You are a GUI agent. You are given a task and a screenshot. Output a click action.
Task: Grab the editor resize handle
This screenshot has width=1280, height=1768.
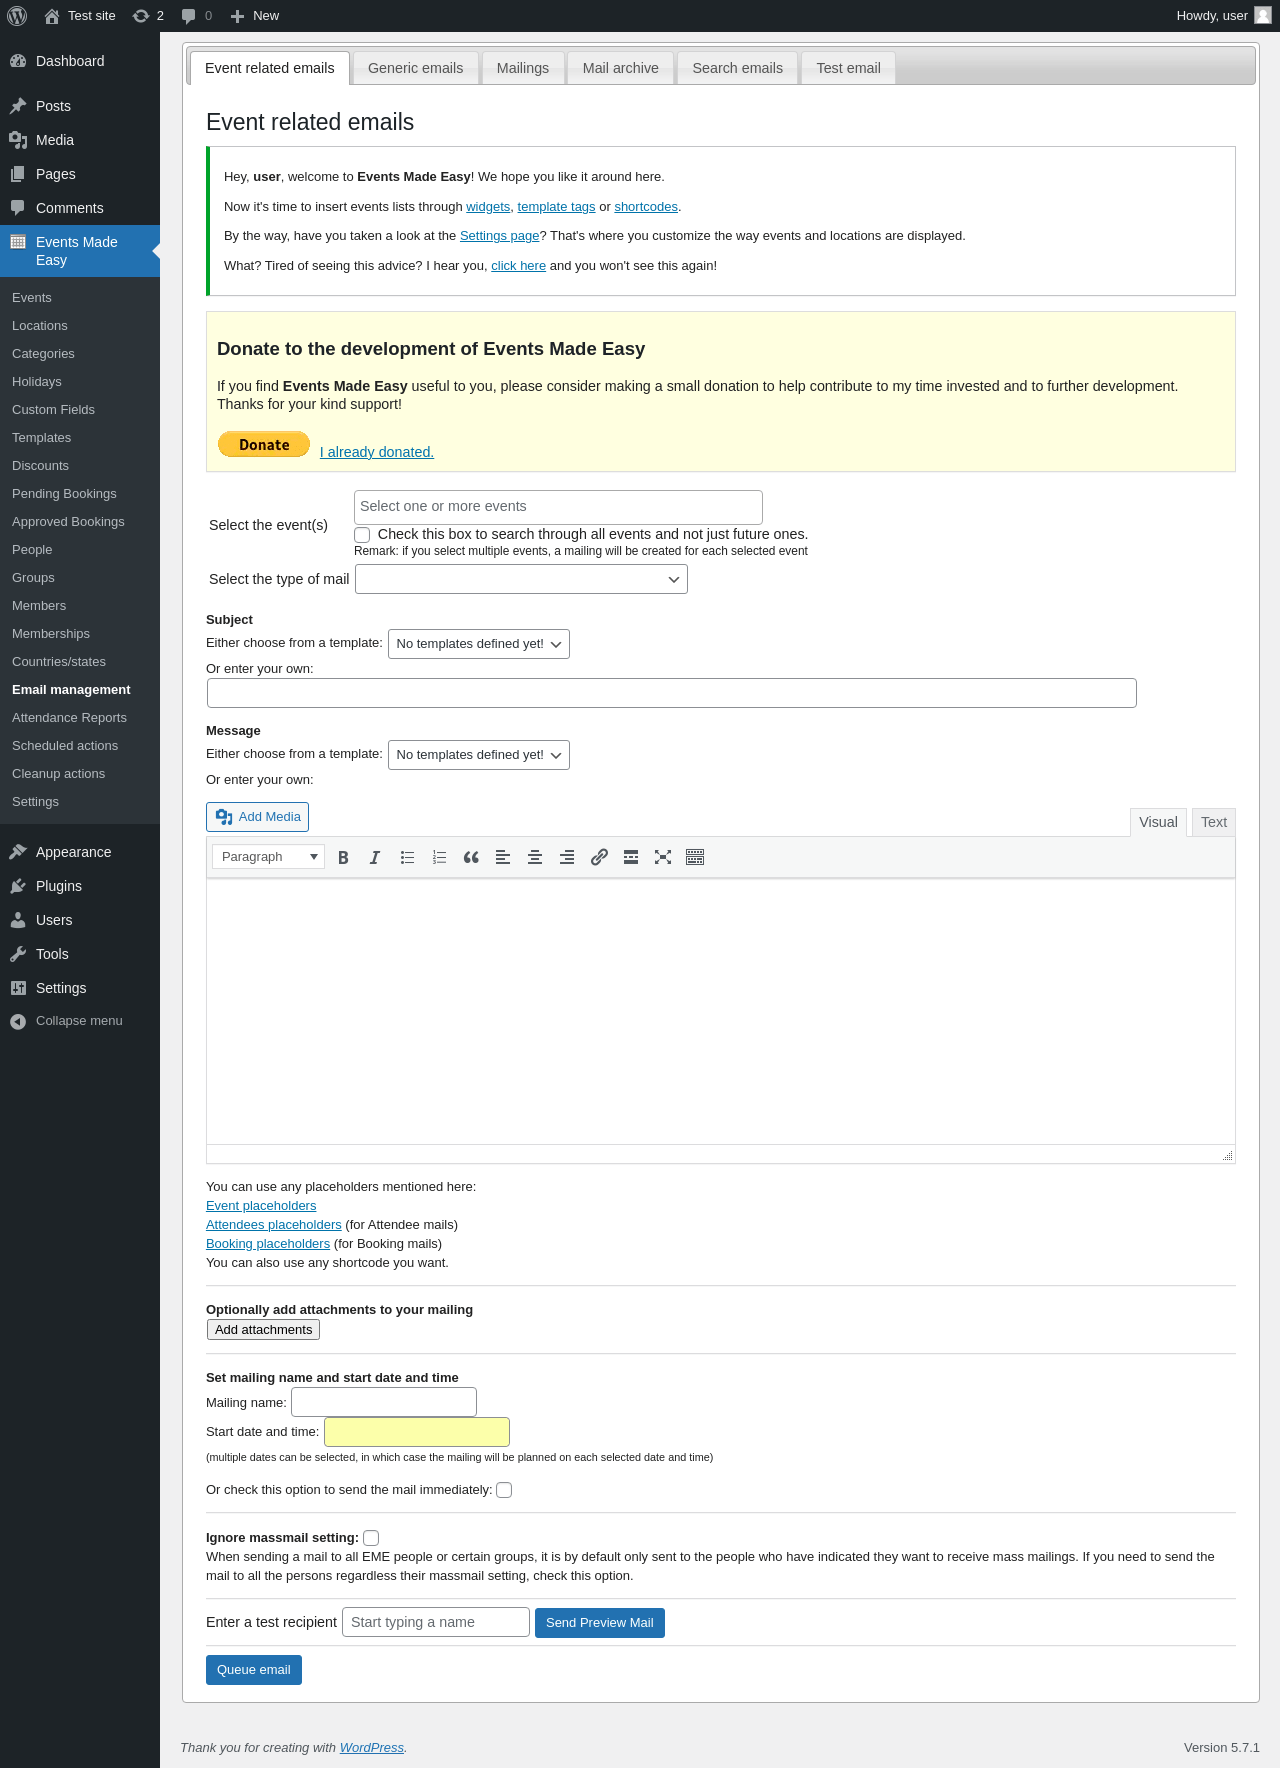click(x=1227, y=1155)
